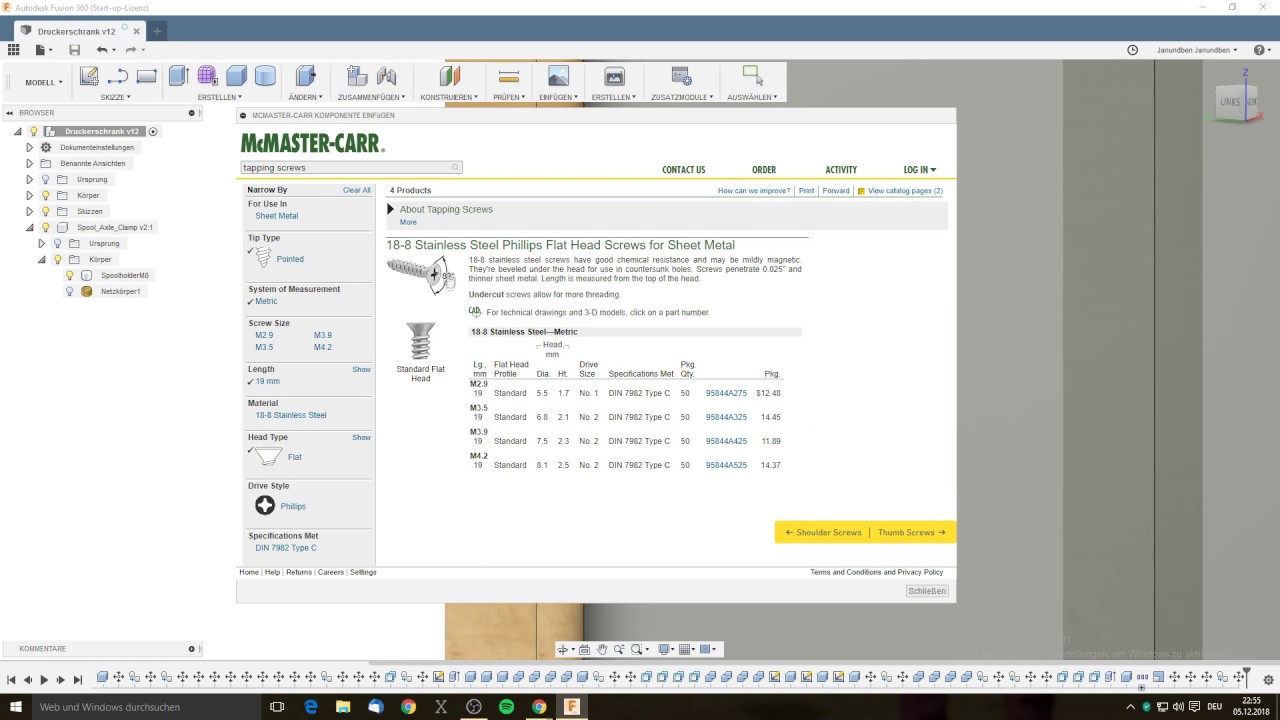Expand the Benannte Ansichten tree node

tap(30, 163)
